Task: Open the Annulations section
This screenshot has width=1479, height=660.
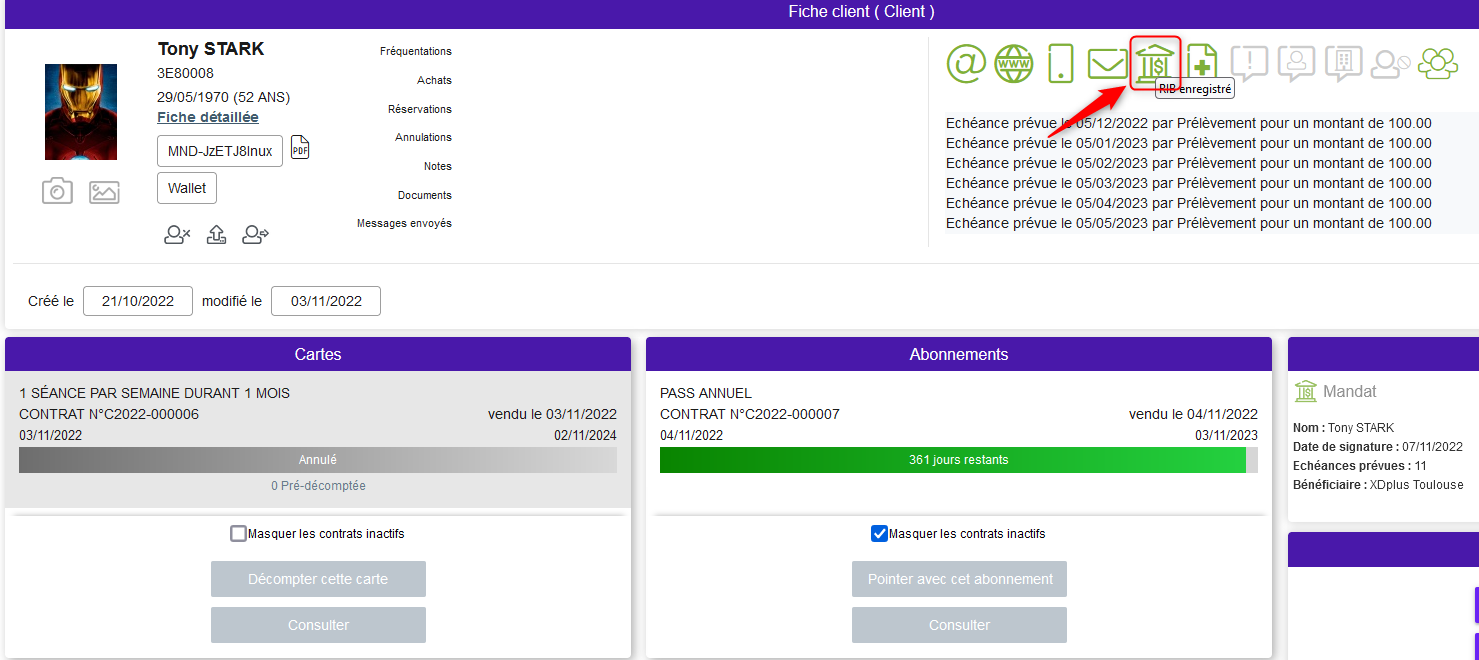Action: coord(423,137)
